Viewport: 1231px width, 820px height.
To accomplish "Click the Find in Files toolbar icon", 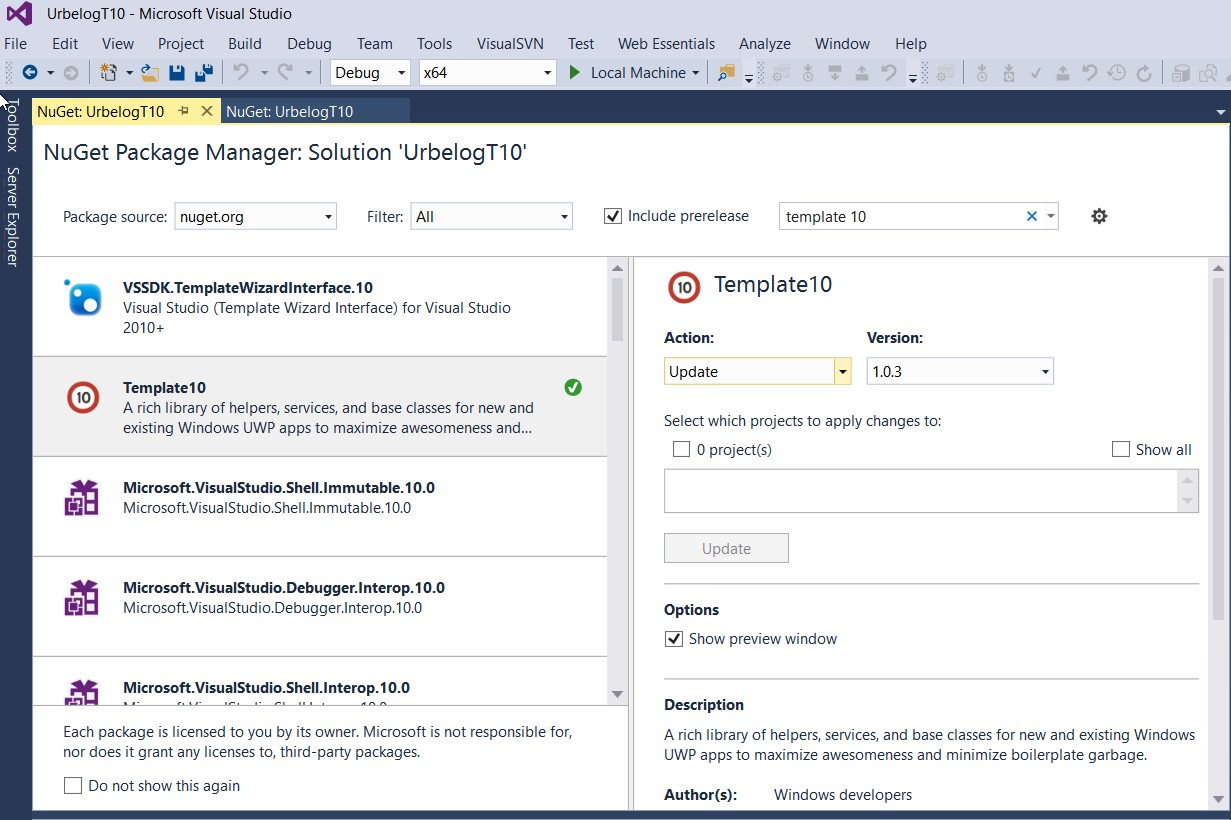I will (x=726, y=72).
